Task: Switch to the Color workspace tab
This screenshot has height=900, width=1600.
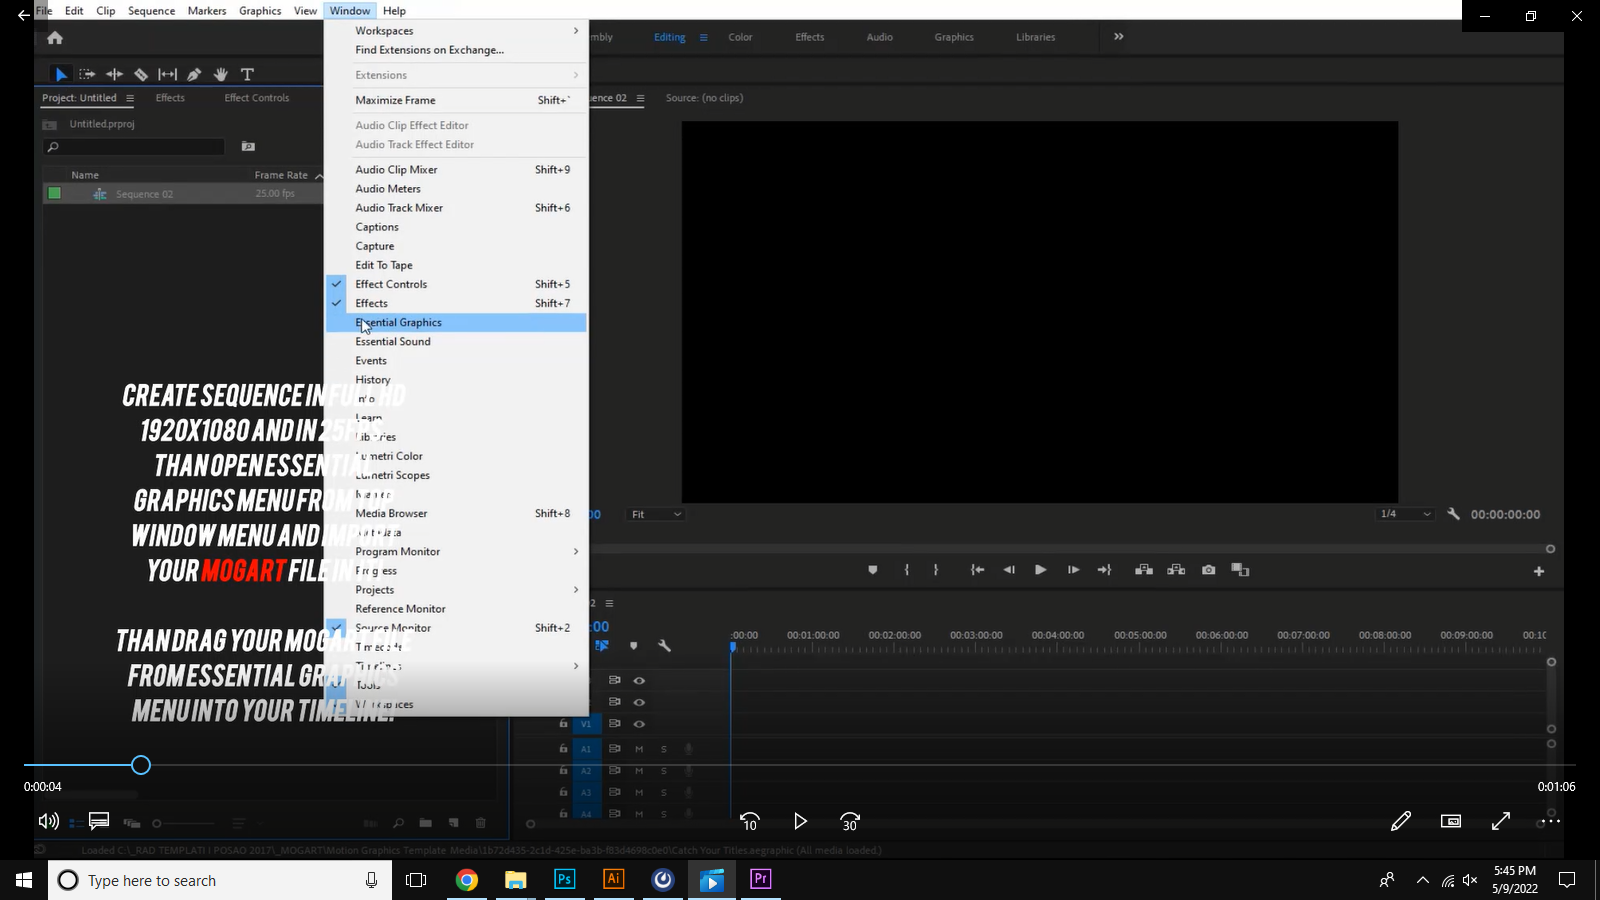Action: [x=740, y=37]
